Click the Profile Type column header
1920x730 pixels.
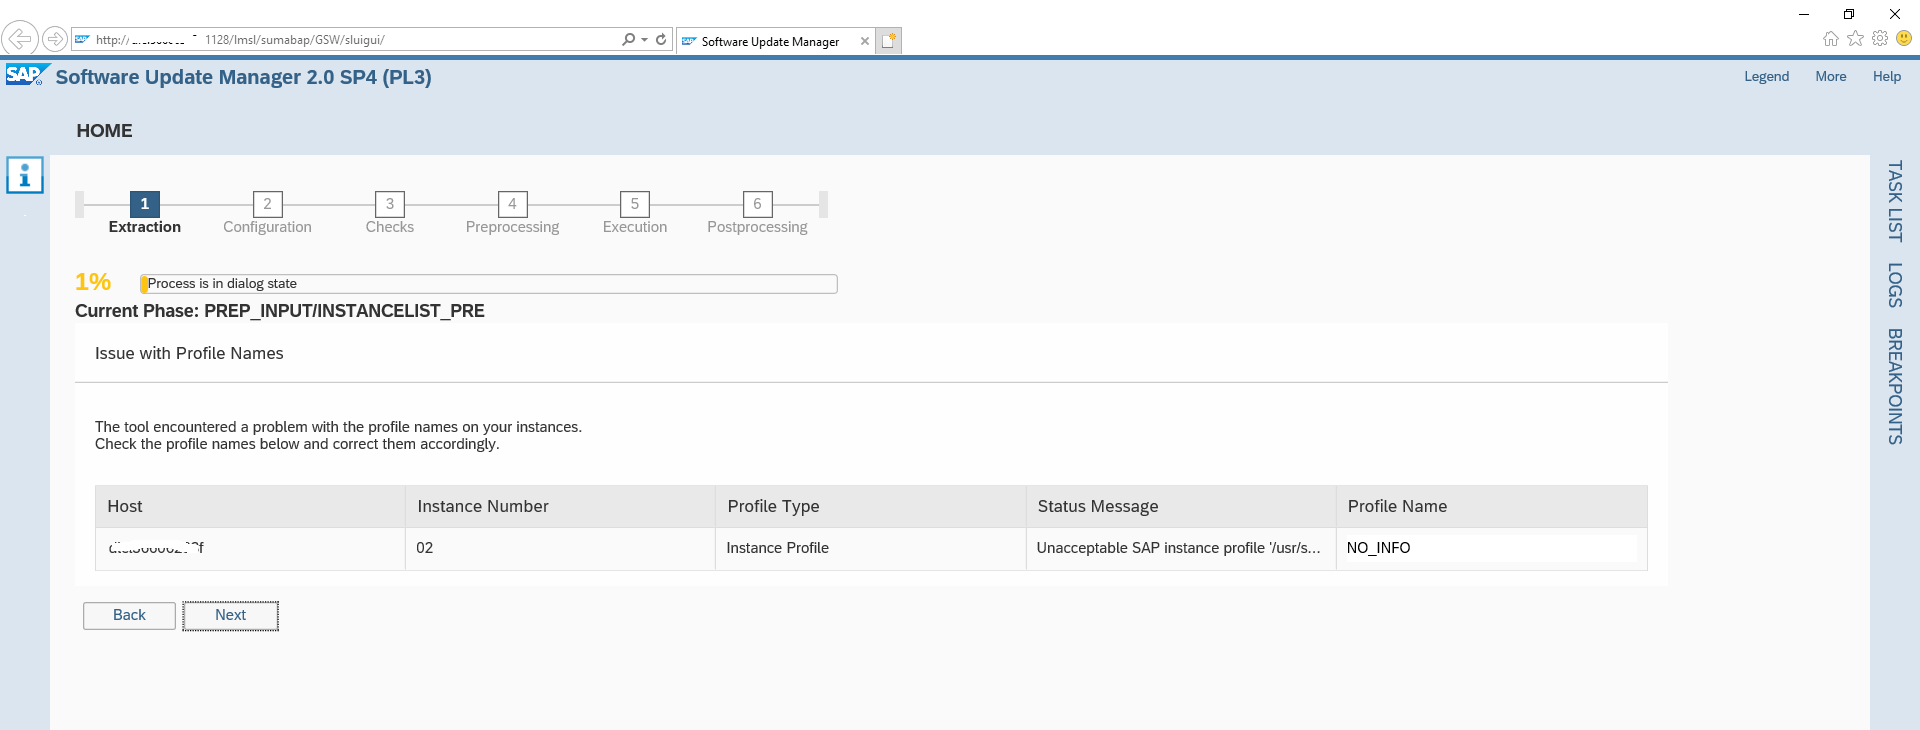pyautogui.click(x=870, y=506)
